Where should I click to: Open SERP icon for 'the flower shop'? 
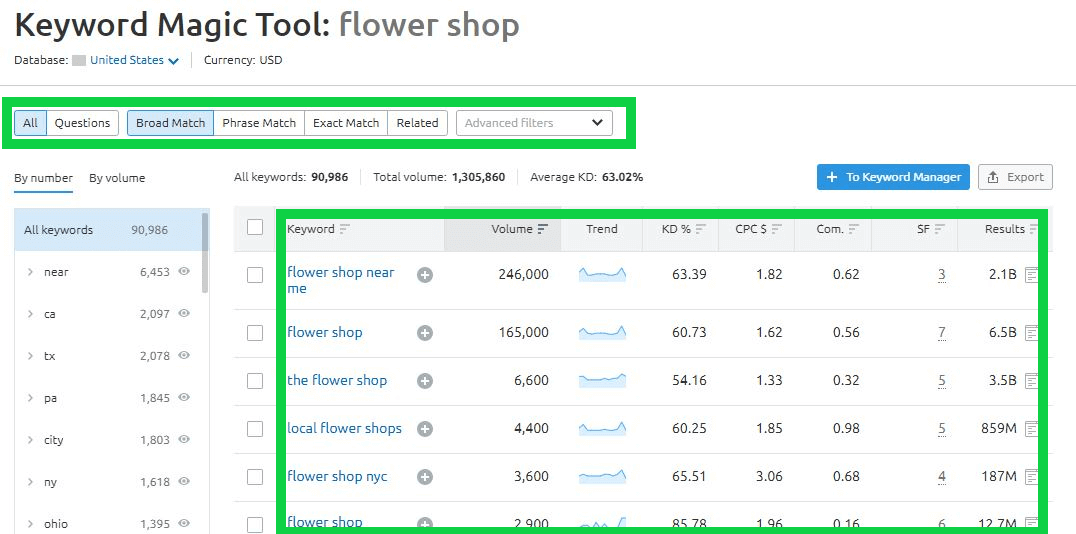[x=1031, y=381]
